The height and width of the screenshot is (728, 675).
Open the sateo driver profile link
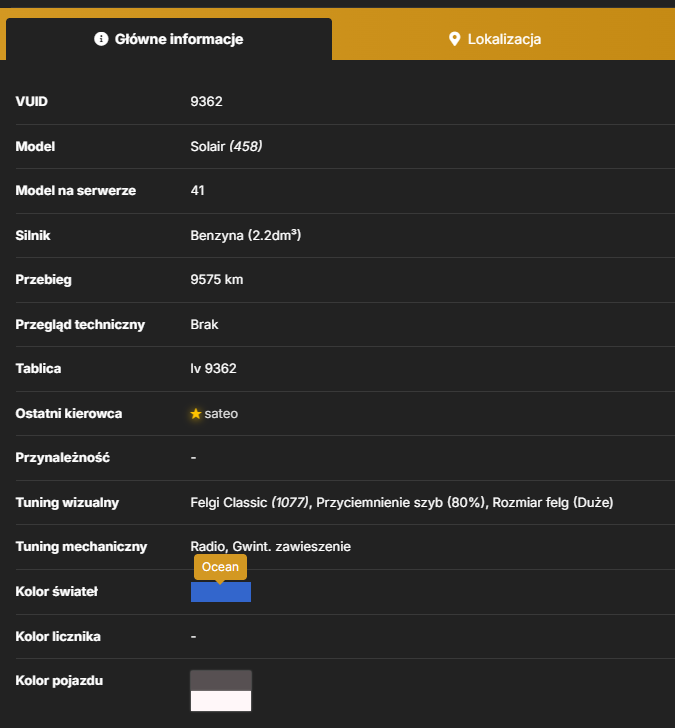221,414
